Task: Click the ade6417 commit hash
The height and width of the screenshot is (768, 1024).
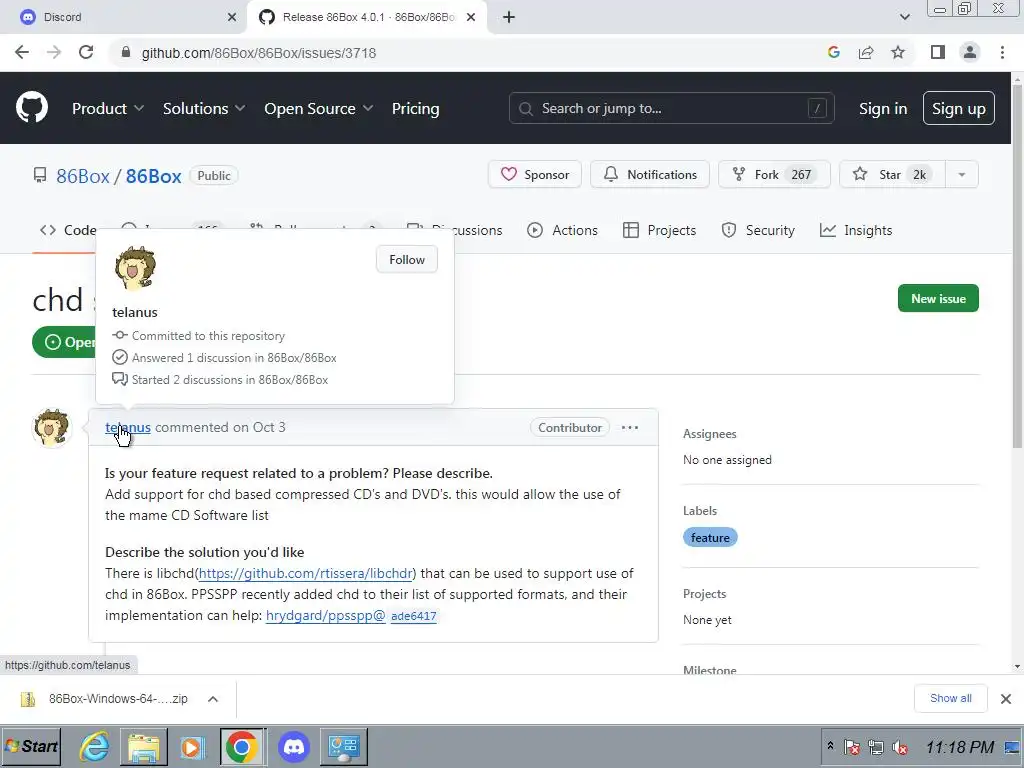Action: 413,616
